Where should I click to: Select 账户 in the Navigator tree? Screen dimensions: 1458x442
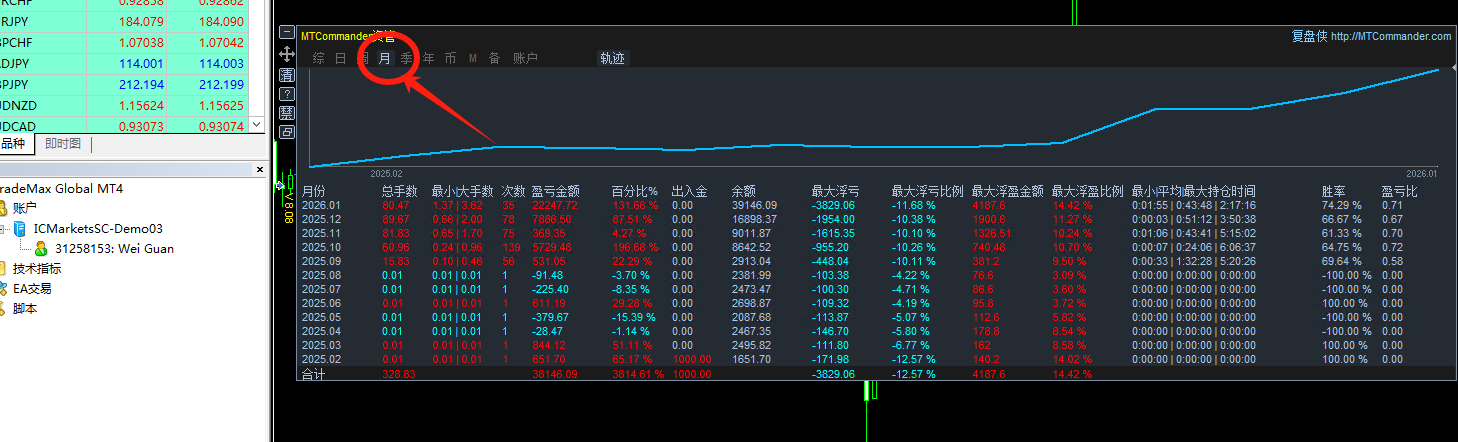point(26,208)
